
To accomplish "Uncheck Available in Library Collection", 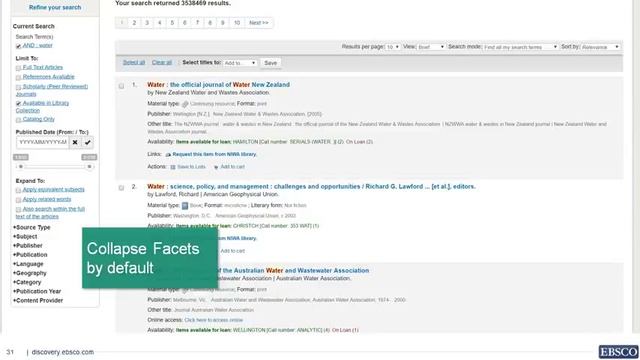I will point(18,104).
